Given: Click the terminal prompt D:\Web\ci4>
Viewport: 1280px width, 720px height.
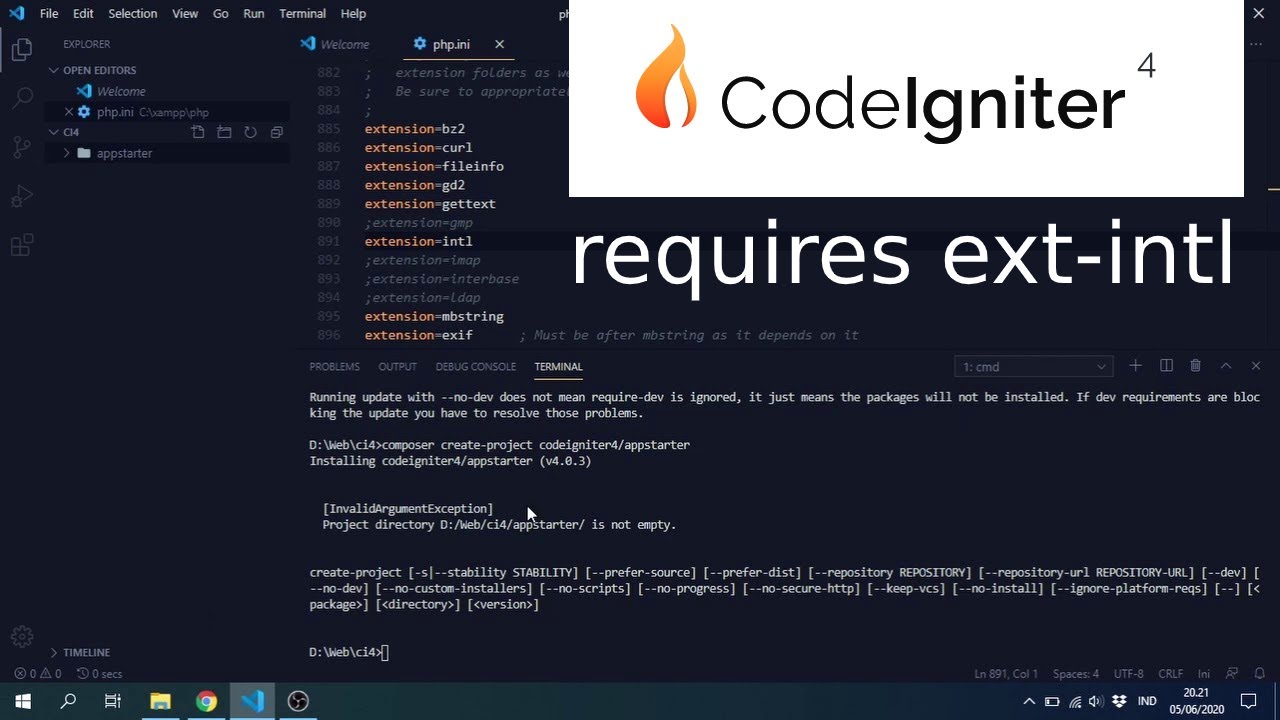Looking at the screenshot, I should 345,652.
